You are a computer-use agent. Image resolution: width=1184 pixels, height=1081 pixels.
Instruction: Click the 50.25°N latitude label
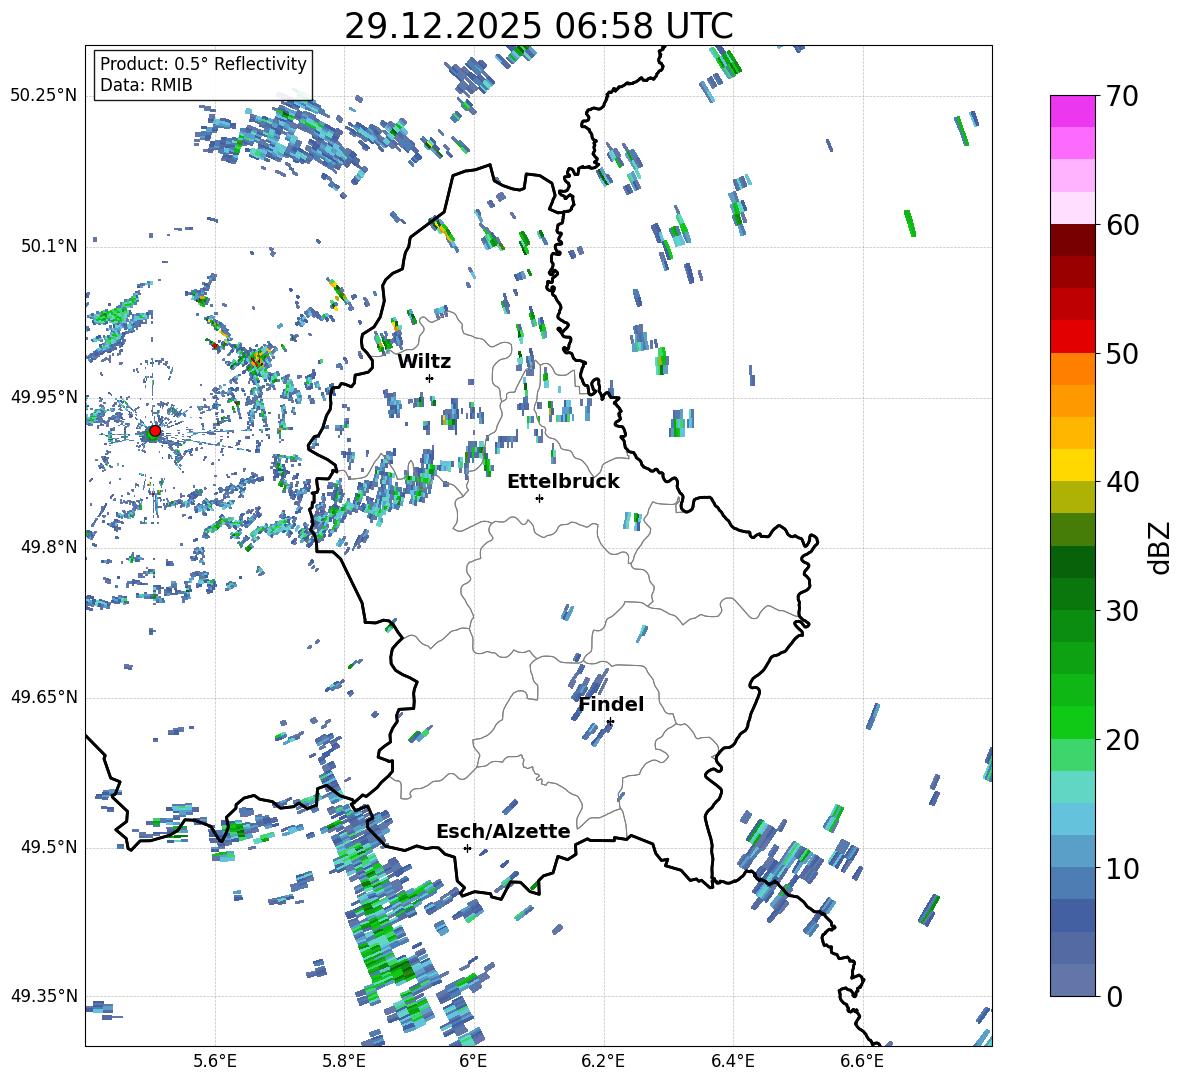[44, 96]
